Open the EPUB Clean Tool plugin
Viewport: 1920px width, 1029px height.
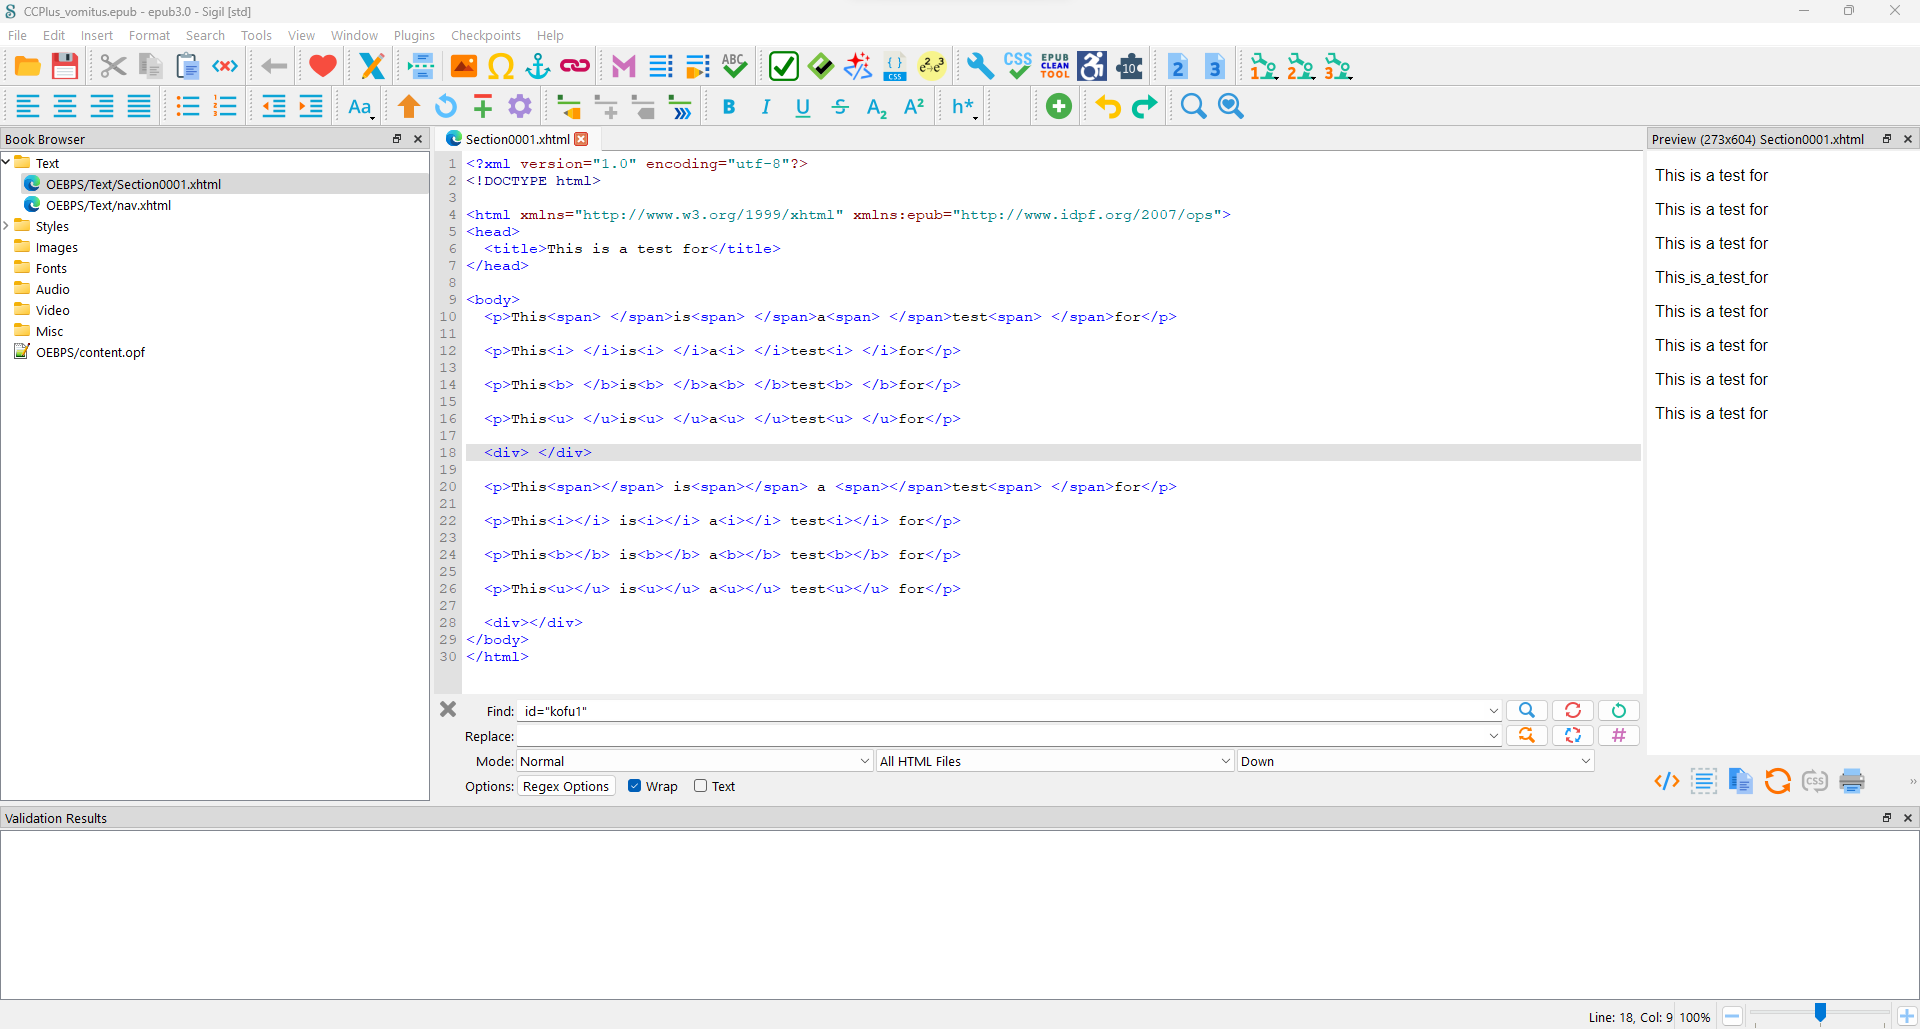click(1055, 67)
